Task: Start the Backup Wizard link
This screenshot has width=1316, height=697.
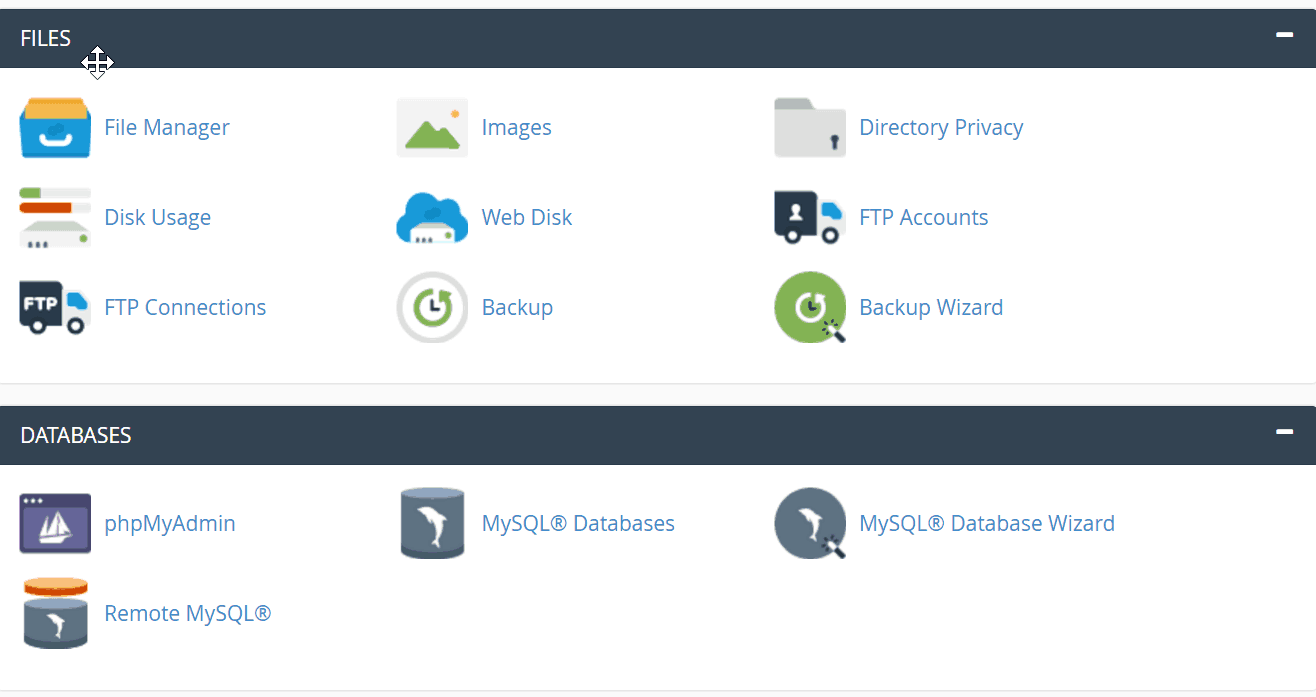Action: (931, 307)
